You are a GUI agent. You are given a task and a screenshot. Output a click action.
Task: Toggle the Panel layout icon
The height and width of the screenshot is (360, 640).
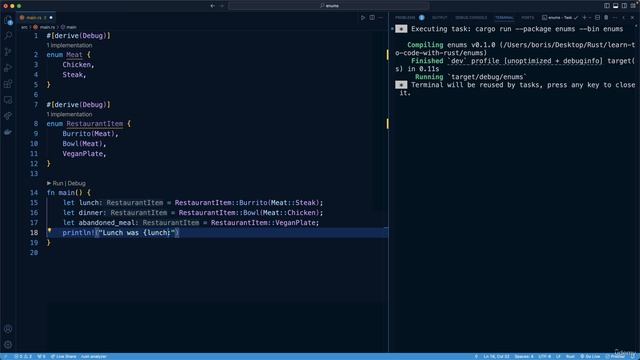point(616,6)
